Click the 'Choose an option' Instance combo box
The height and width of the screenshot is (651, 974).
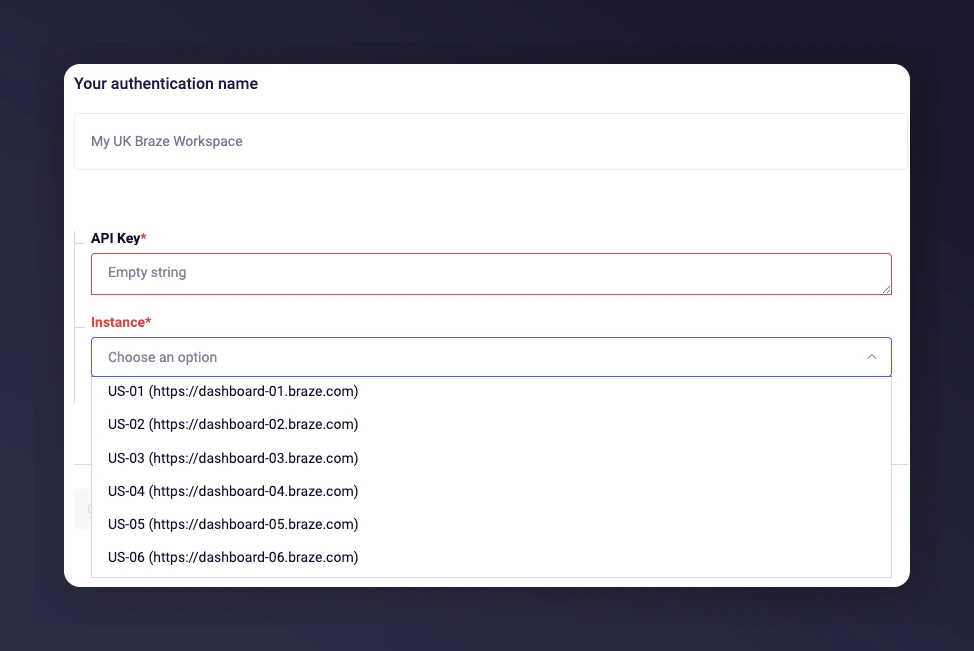pos(491,357)
